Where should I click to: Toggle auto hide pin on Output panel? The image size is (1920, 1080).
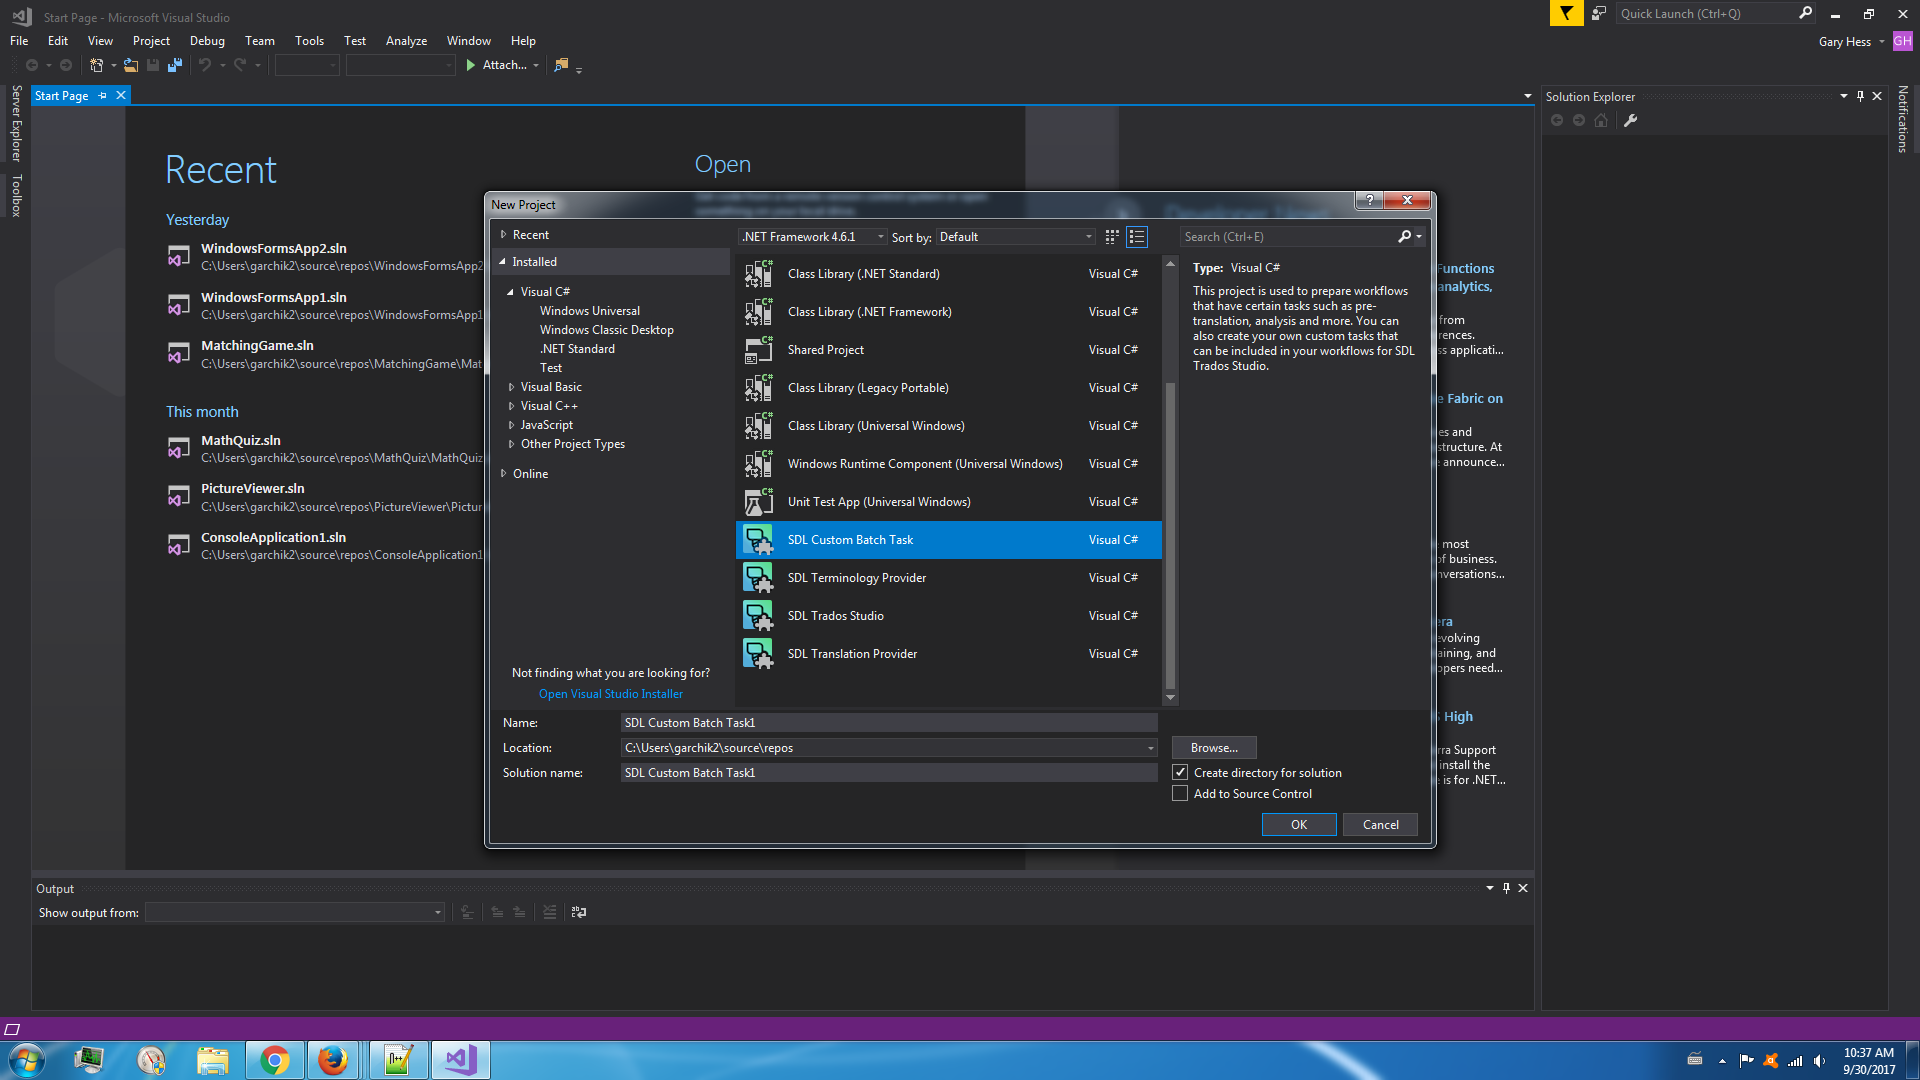(x=1506, y=888)
